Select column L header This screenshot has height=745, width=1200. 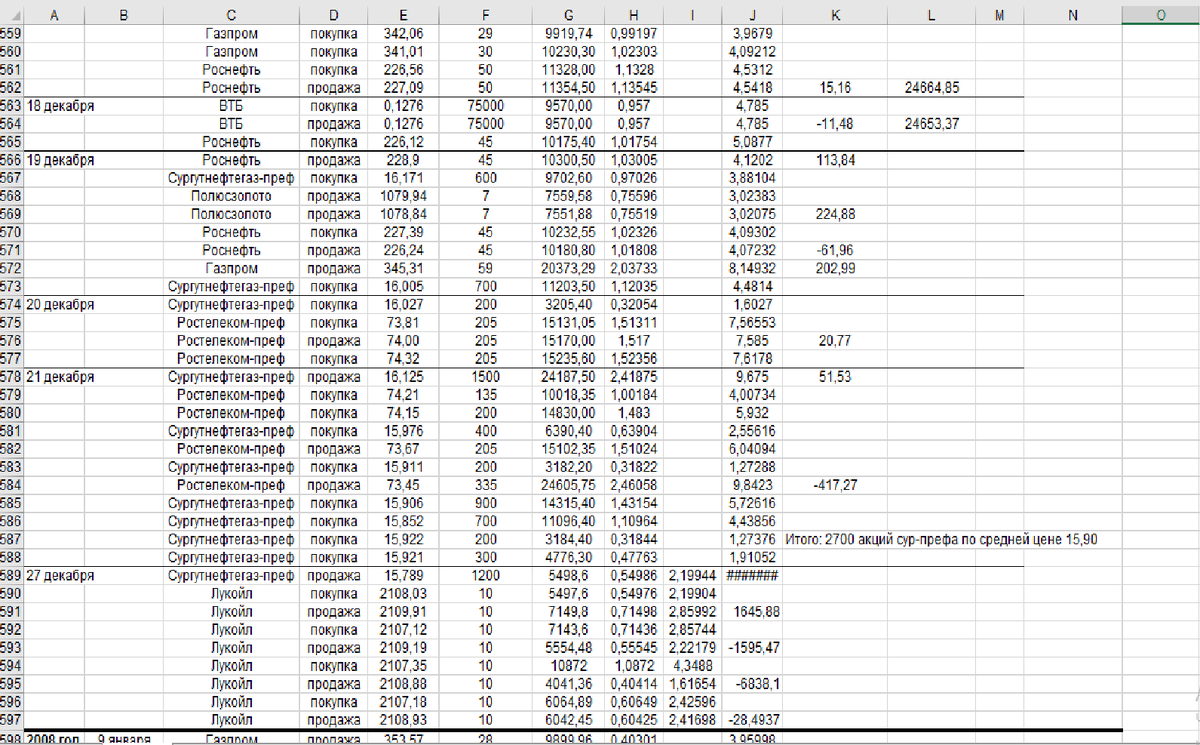coord(931,15)
